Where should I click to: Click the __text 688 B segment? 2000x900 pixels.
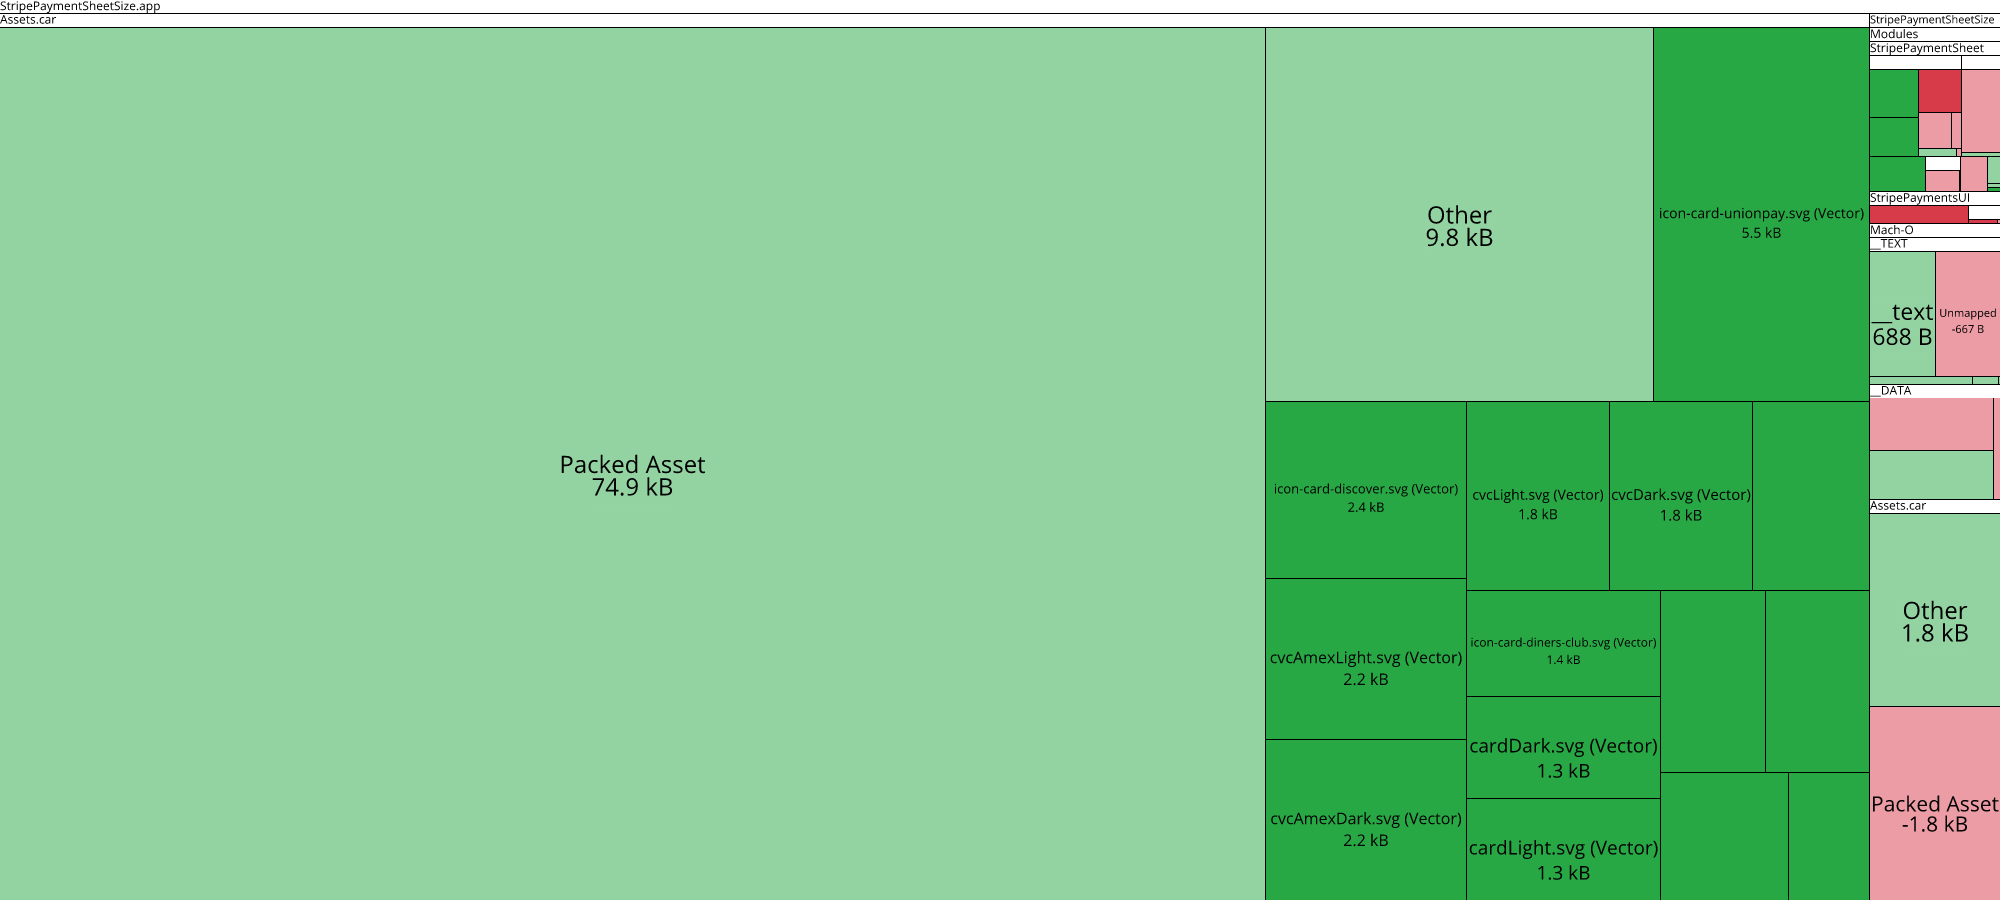point(1900,320)
